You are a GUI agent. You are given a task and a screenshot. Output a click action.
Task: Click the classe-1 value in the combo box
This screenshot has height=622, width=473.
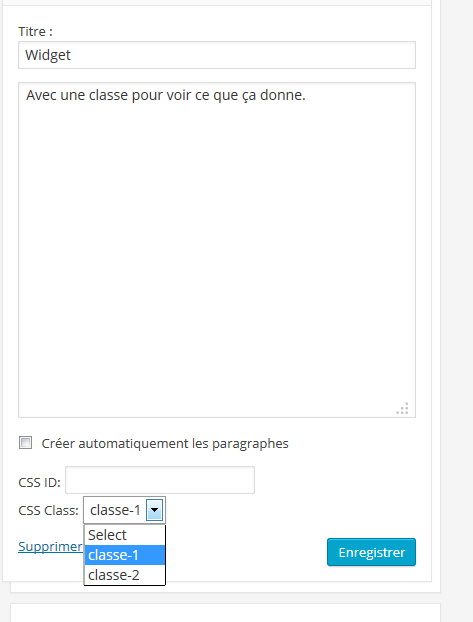click(115, 510)
